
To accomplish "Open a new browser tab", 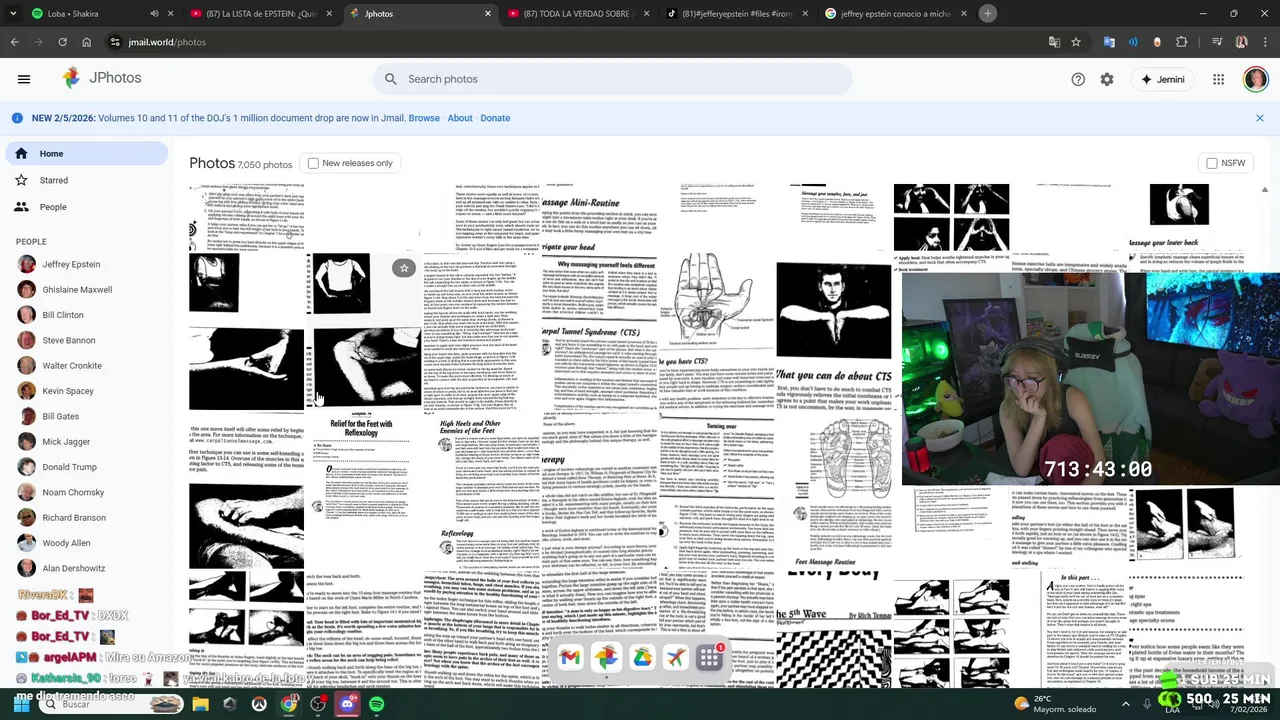I will [987, 13].
